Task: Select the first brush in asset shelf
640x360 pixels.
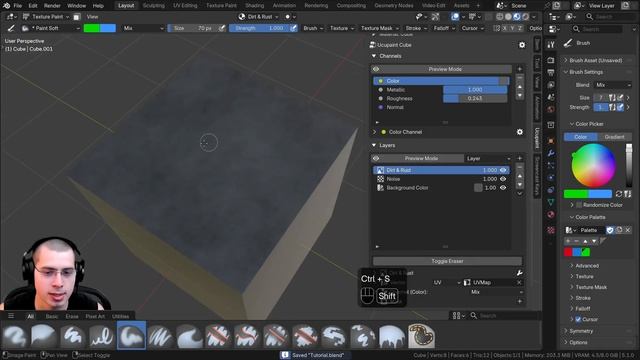Action: coord(15,336)
